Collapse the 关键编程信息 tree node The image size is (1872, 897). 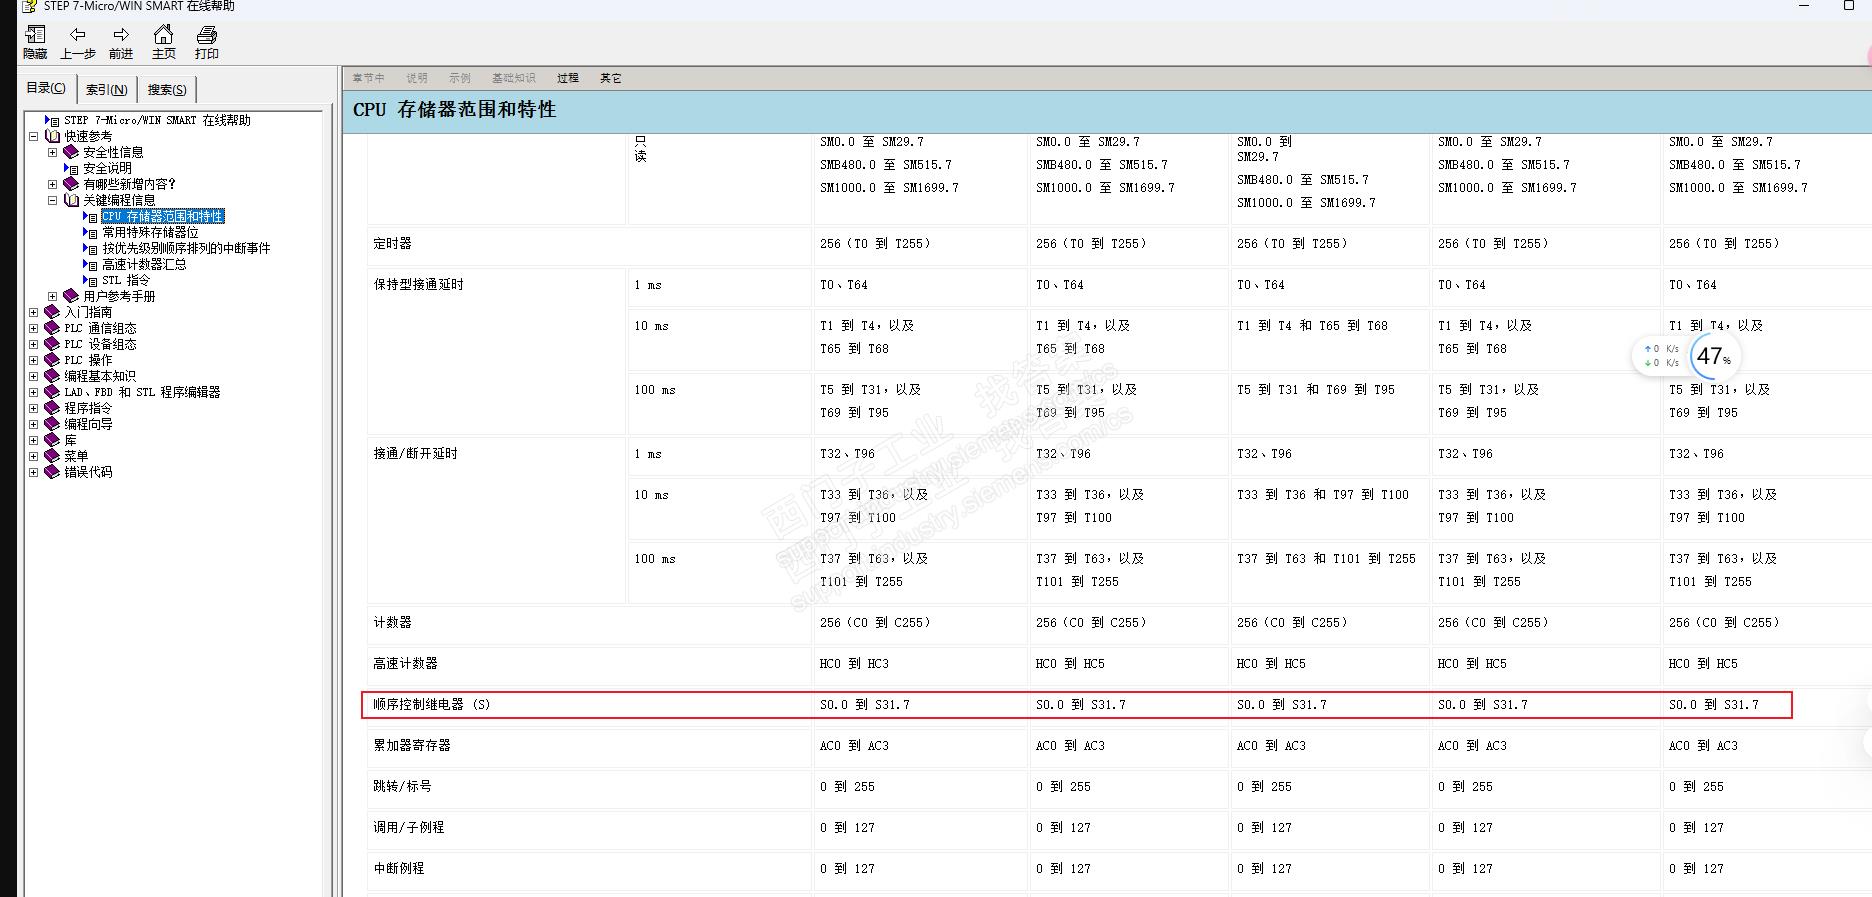pos(53,200)
